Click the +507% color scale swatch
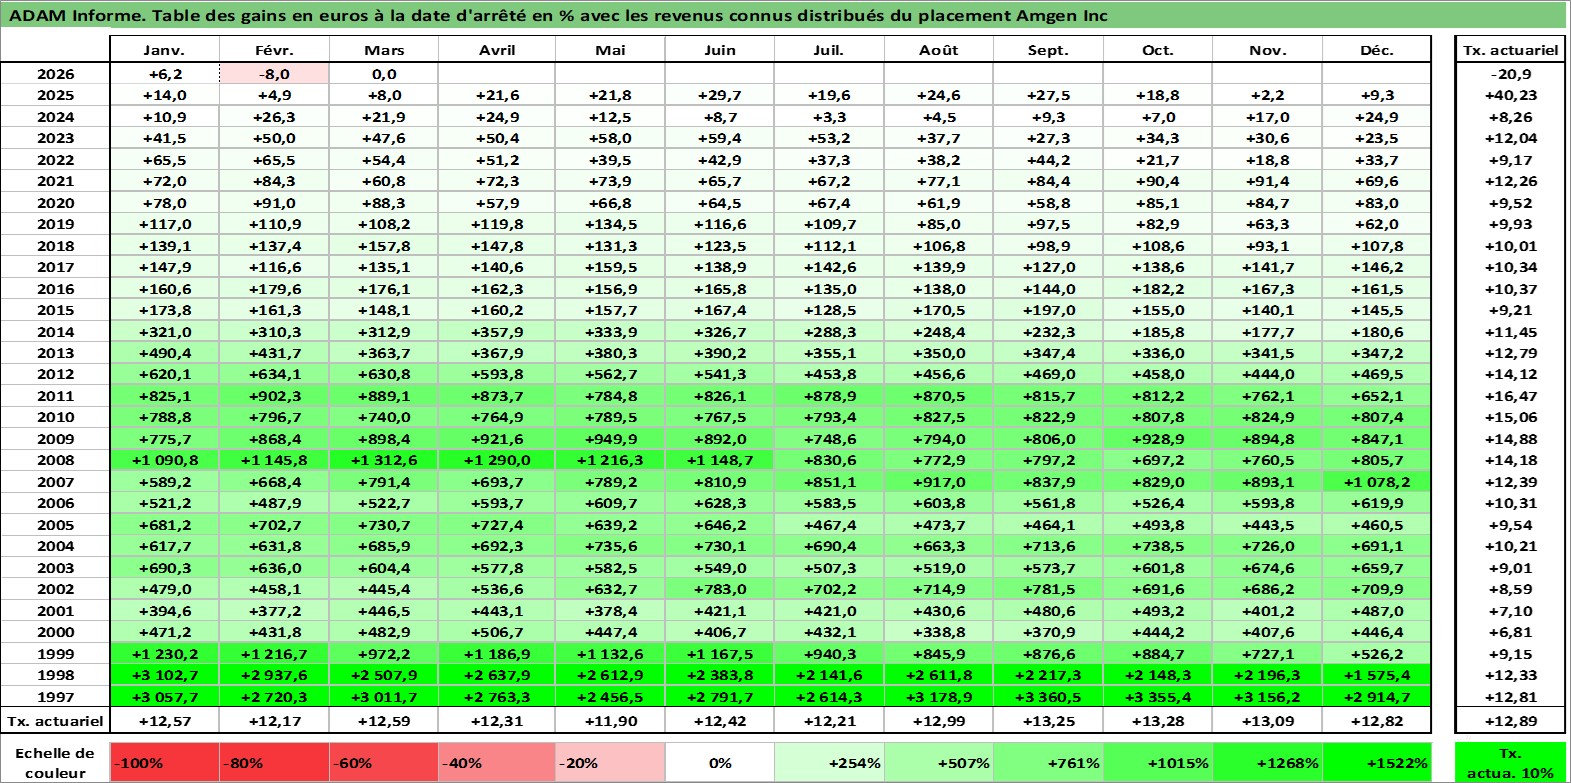Image resolution: width=1571 pixels, height=783 pixels. [939, 762]
